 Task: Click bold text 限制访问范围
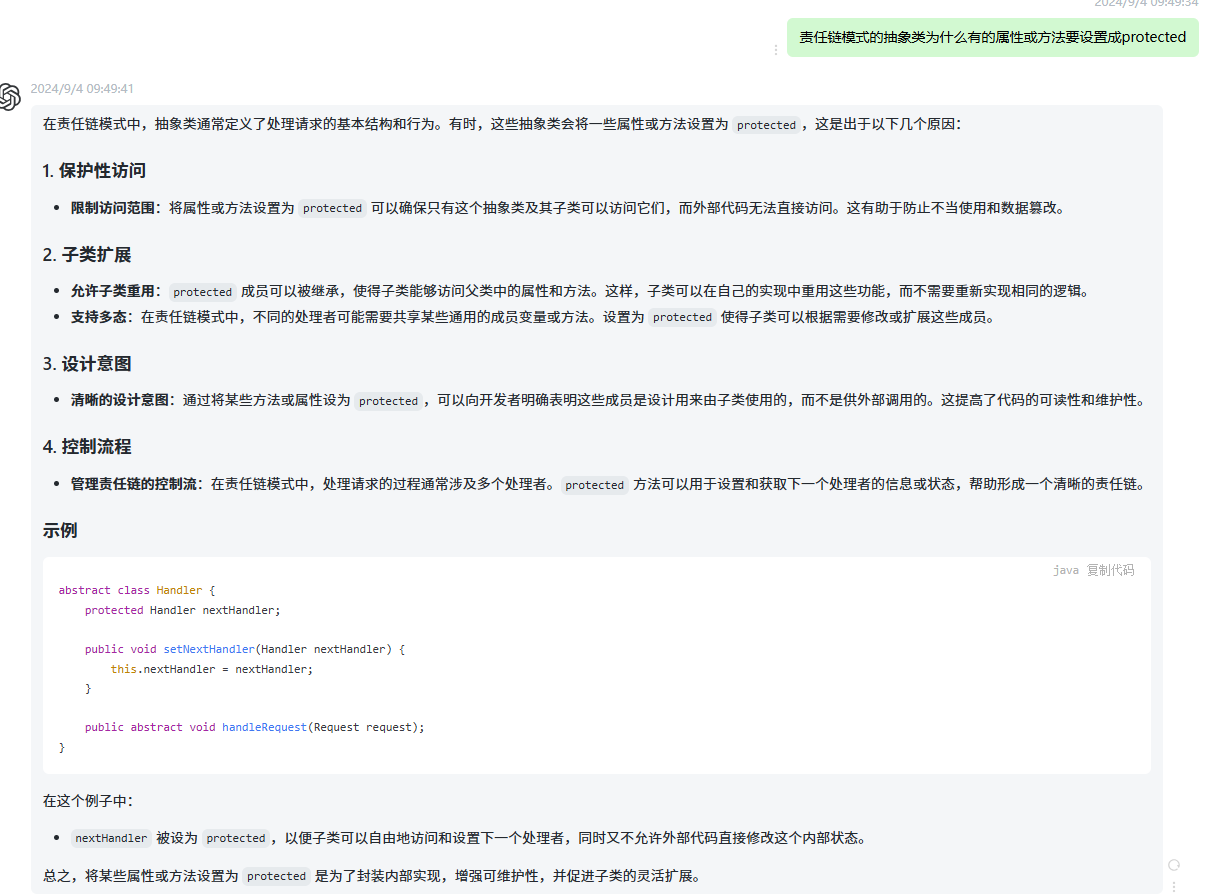[112, 208]
